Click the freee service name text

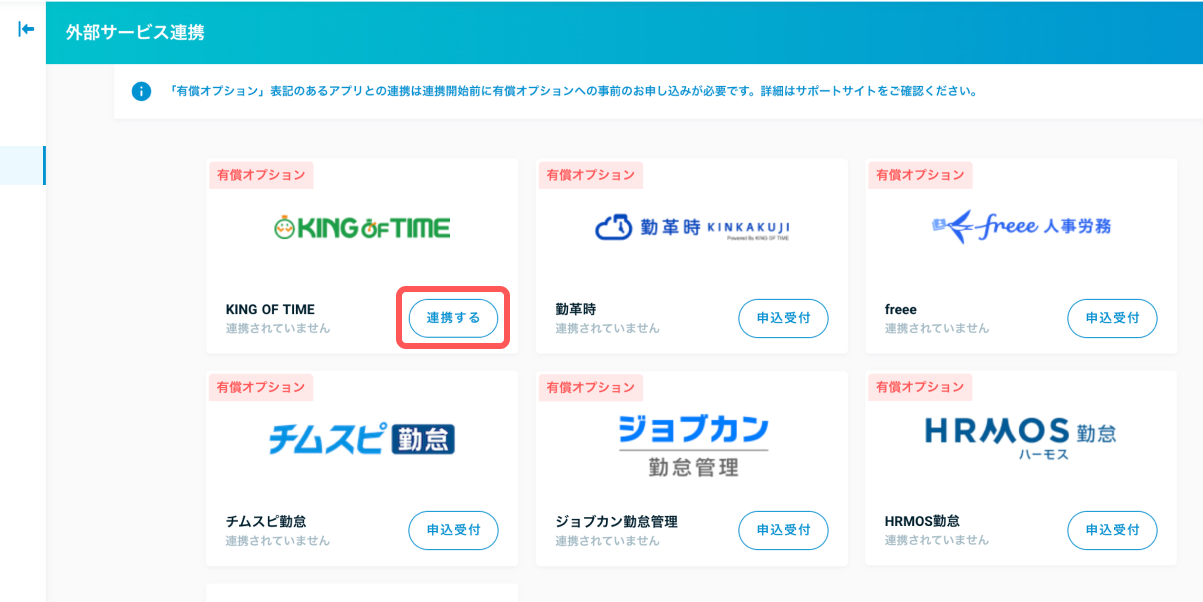point(901,310)
